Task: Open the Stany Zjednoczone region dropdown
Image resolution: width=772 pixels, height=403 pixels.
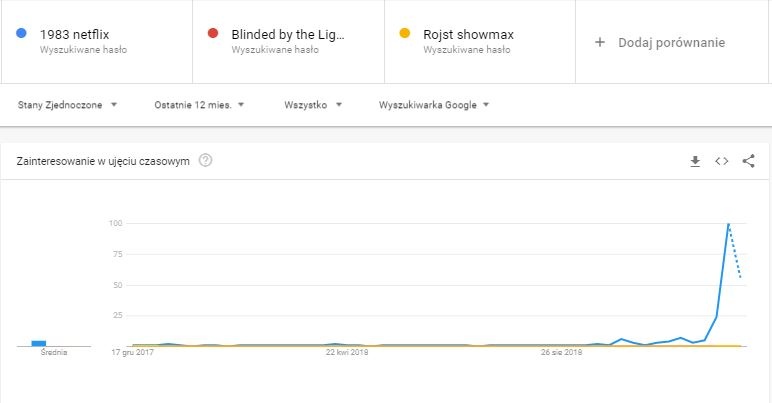Action: (67, 105)
